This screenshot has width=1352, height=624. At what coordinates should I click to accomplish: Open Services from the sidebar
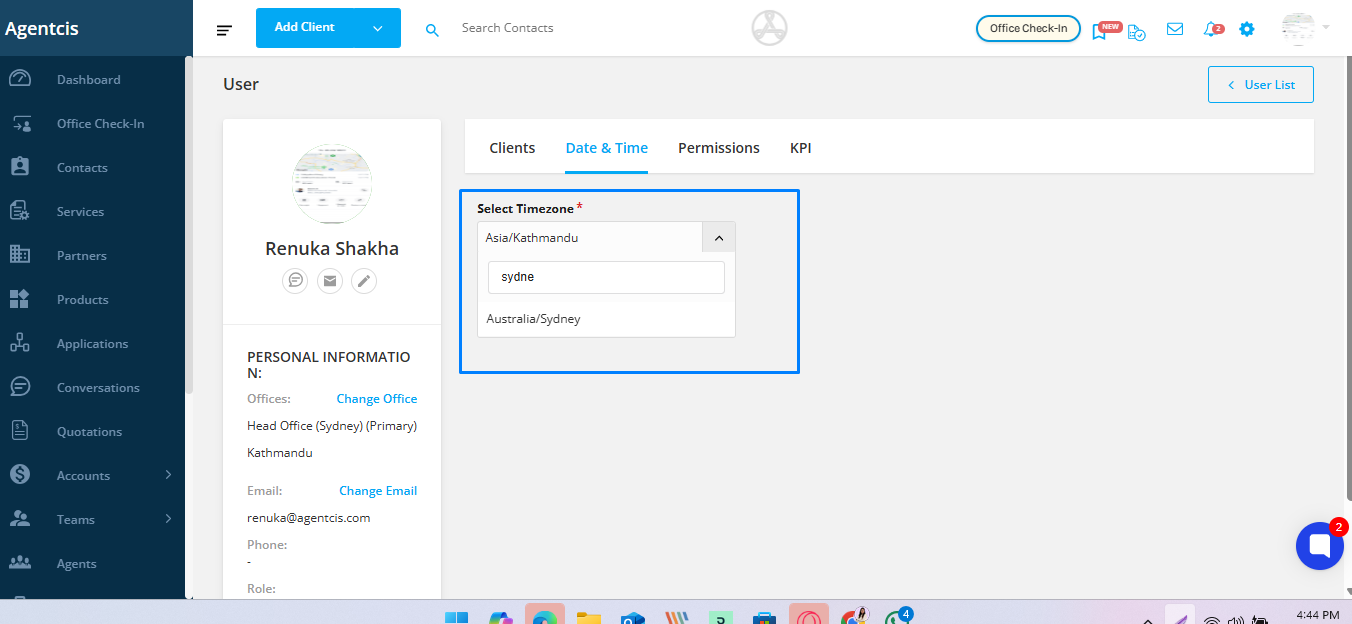pyautogui.click(x=80, y=212)
